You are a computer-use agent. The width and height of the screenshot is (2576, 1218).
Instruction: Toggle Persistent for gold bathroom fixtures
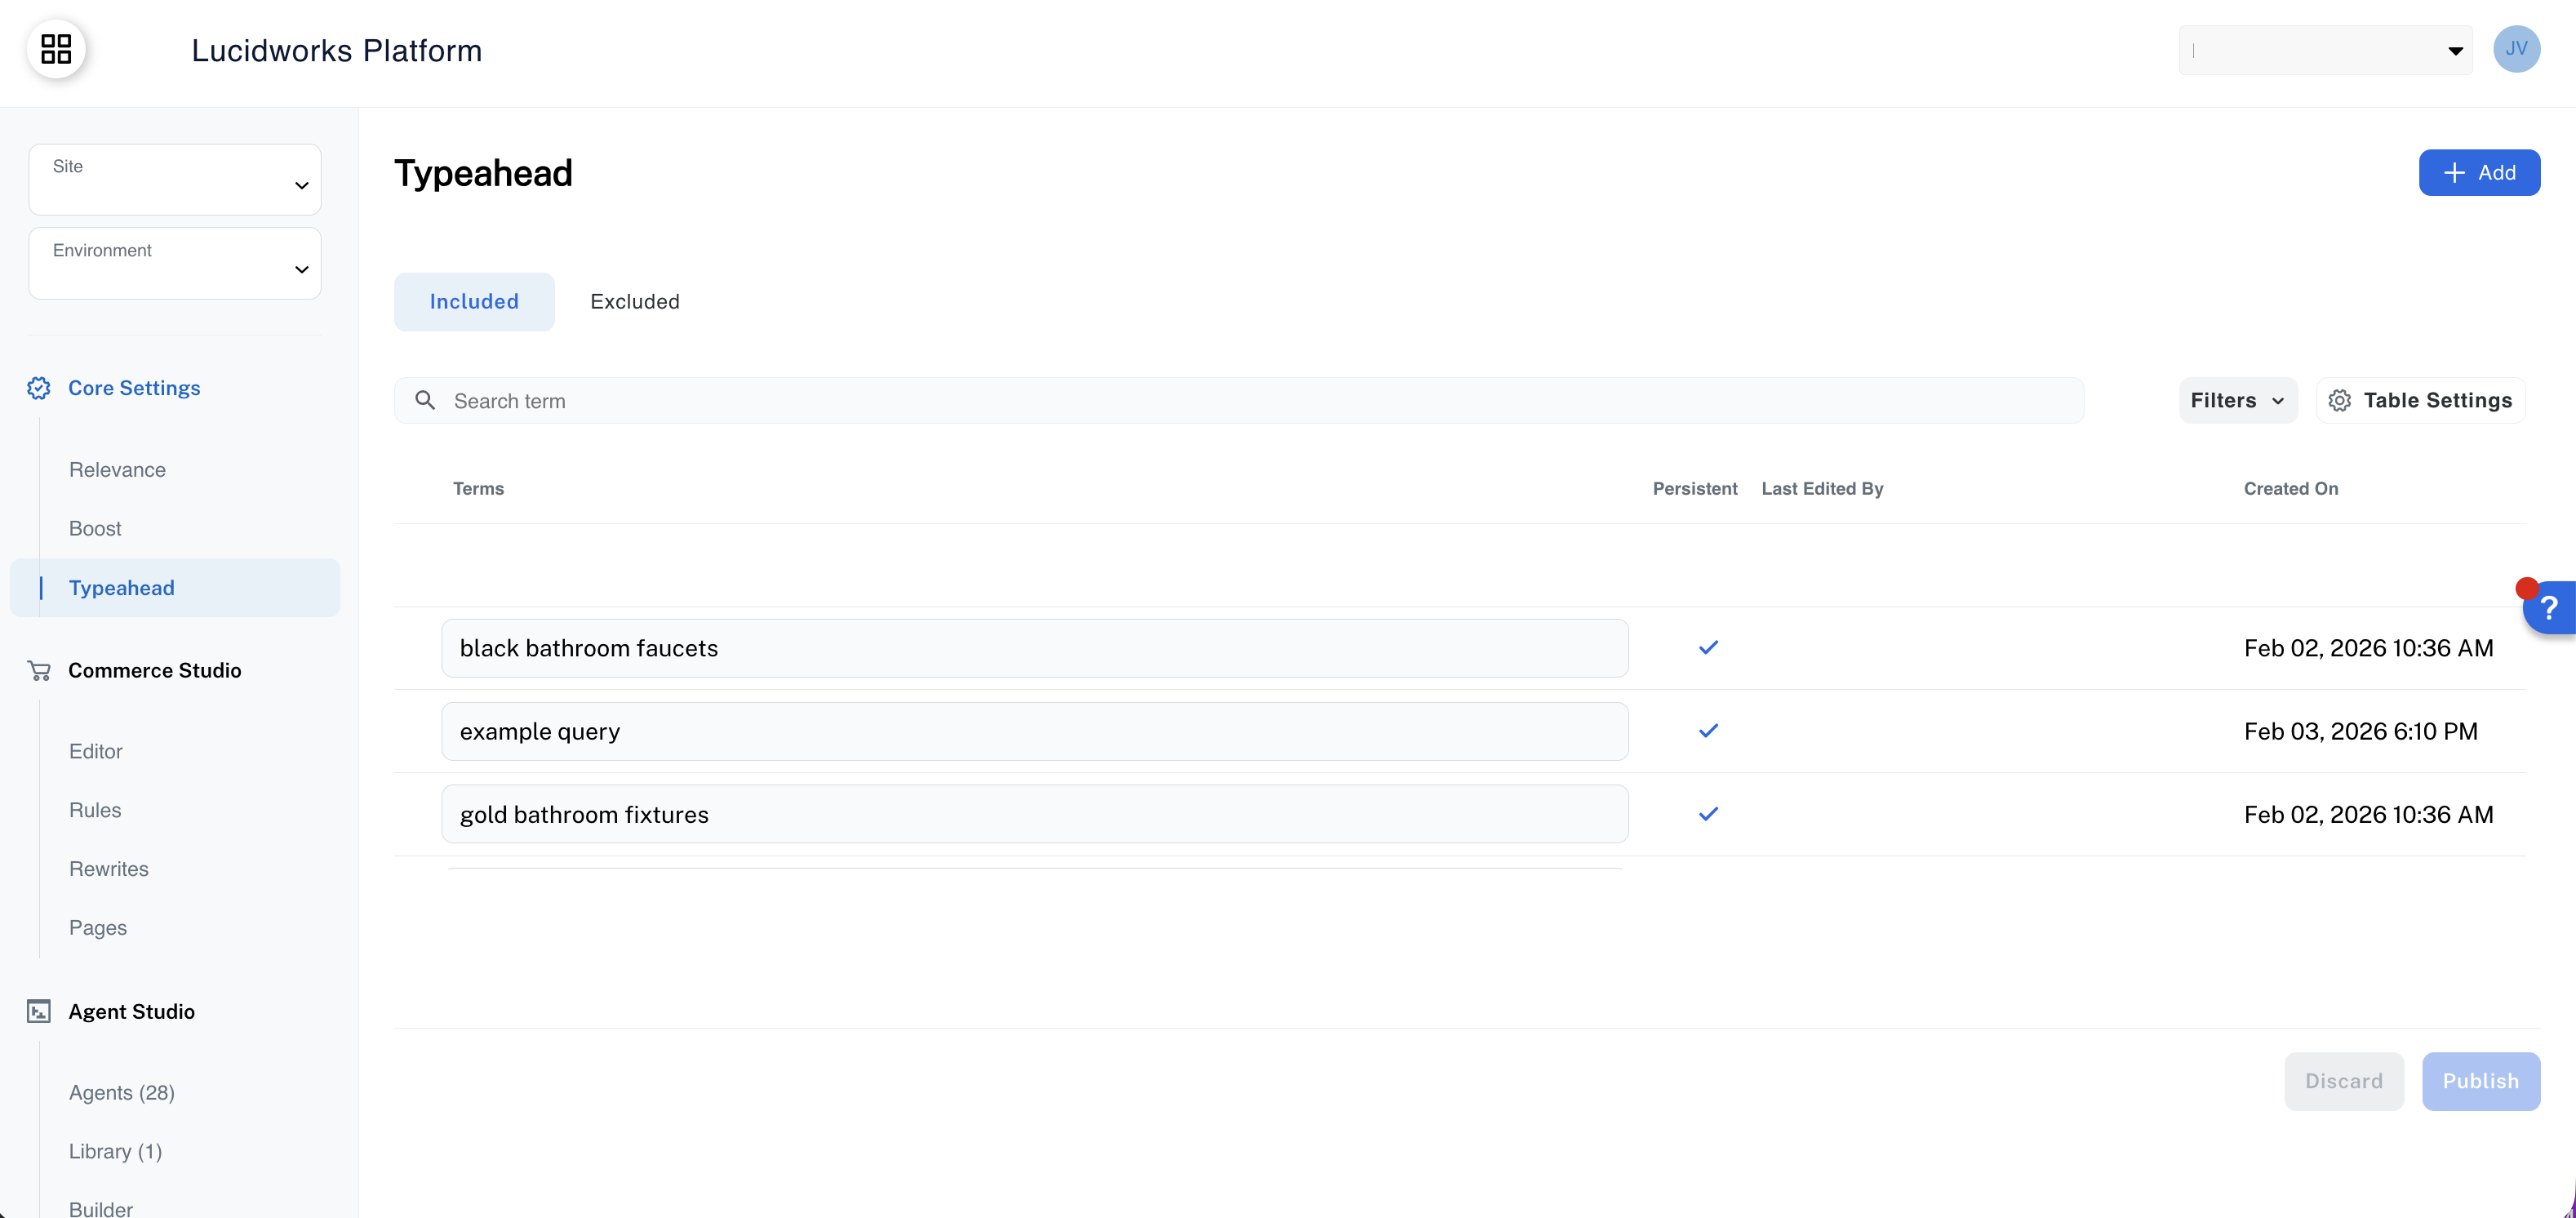point(1708,813)
